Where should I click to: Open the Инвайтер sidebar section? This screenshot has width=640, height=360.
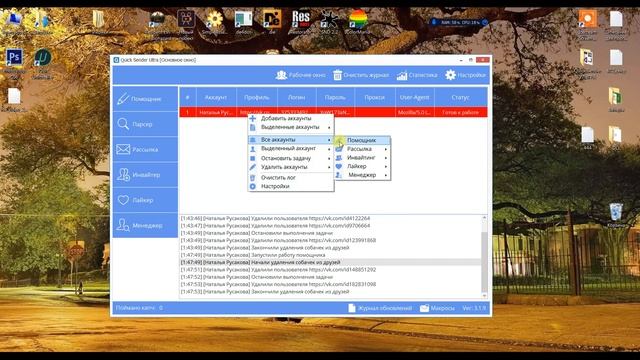tap(145, 175)
